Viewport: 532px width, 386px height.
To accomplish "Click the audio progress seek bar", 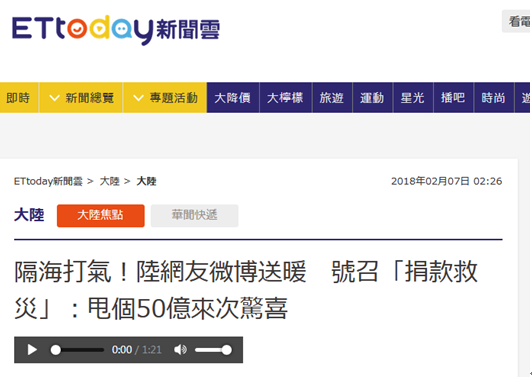I will pos(77,350).
